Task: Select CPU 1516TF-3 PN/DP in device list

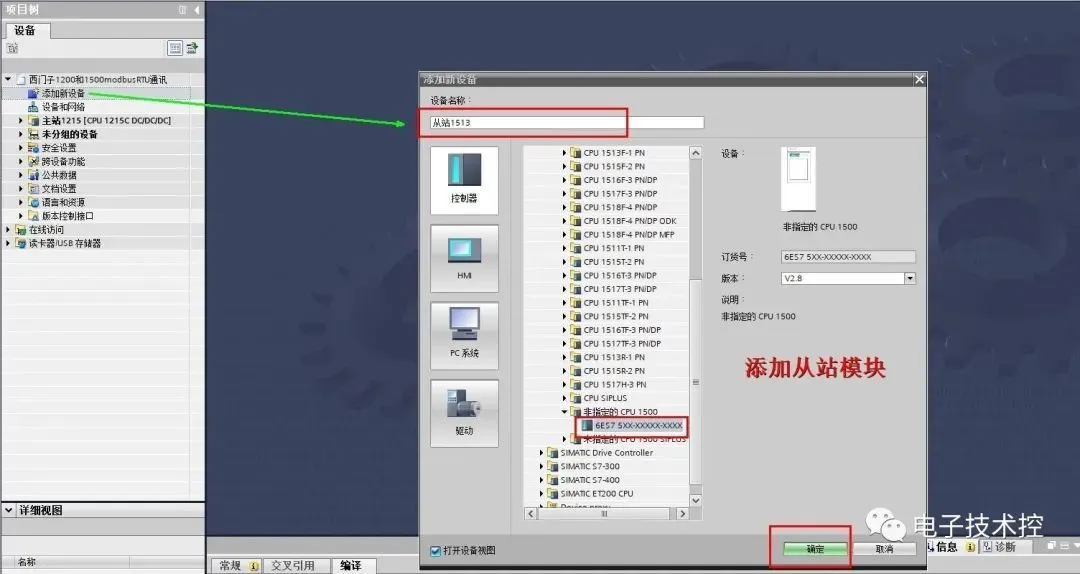Action: pyautogui.click(x=622, y=330)
